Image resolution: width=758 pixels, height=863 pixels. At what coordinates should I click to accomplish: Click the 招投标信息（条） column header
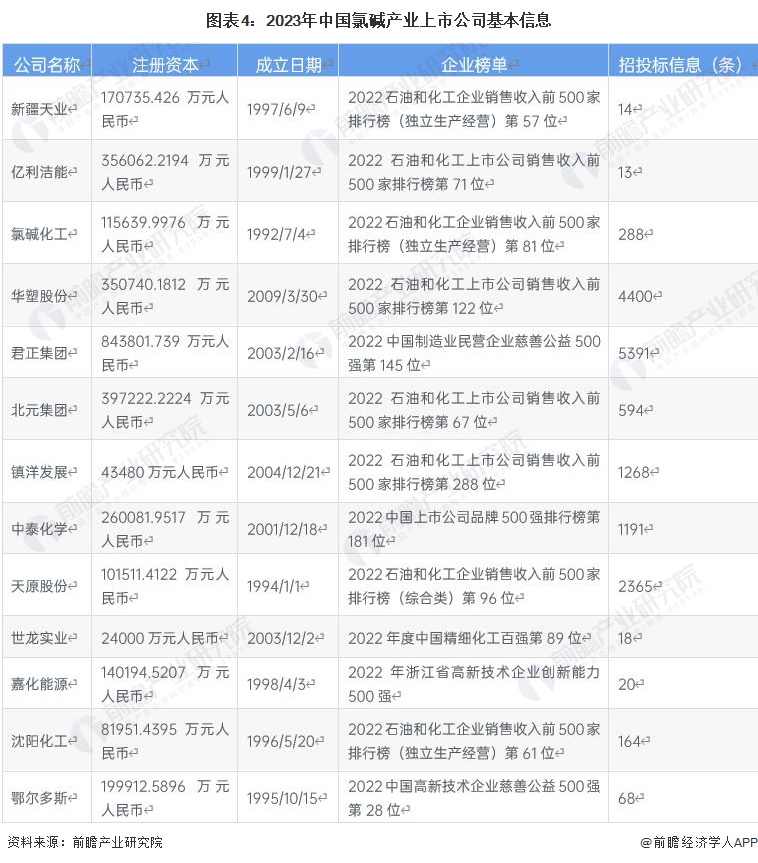pos(682,65)
